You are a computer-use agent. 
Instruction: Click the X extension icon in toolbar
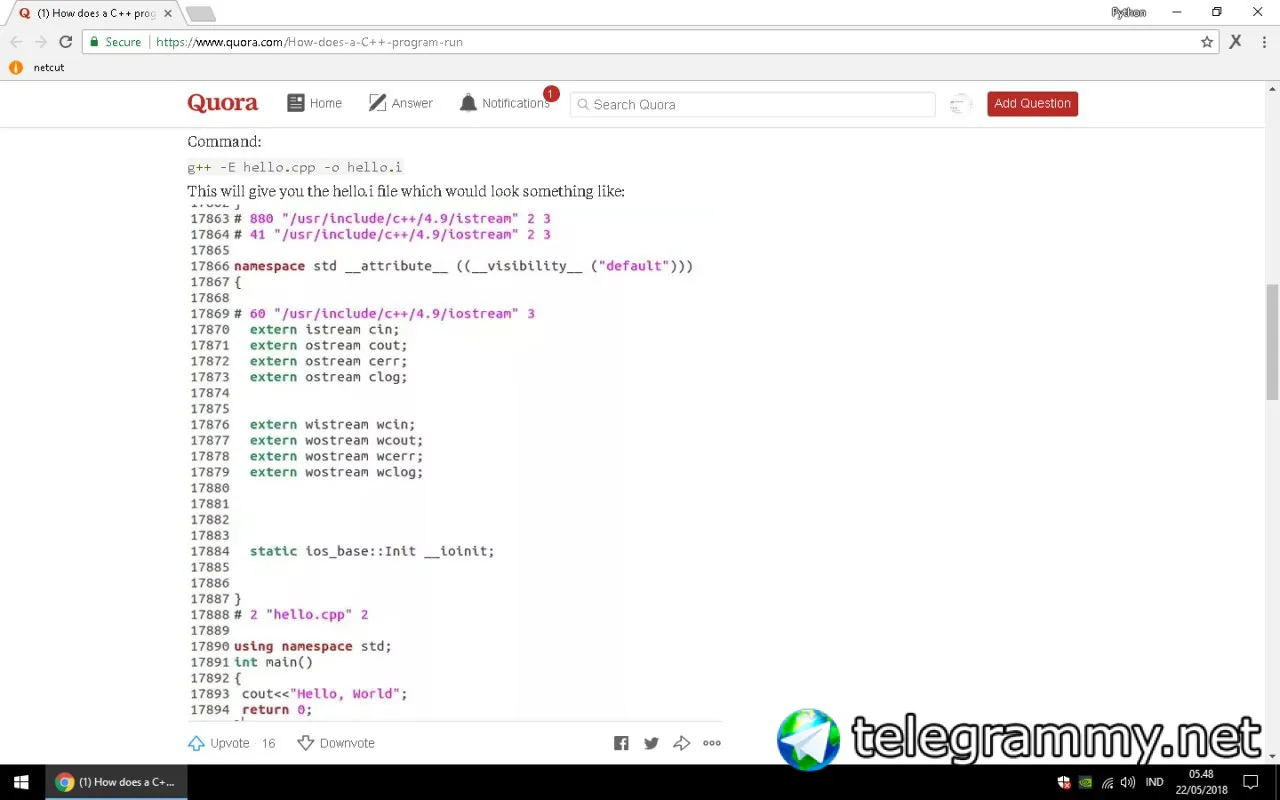coord(1236,42)
